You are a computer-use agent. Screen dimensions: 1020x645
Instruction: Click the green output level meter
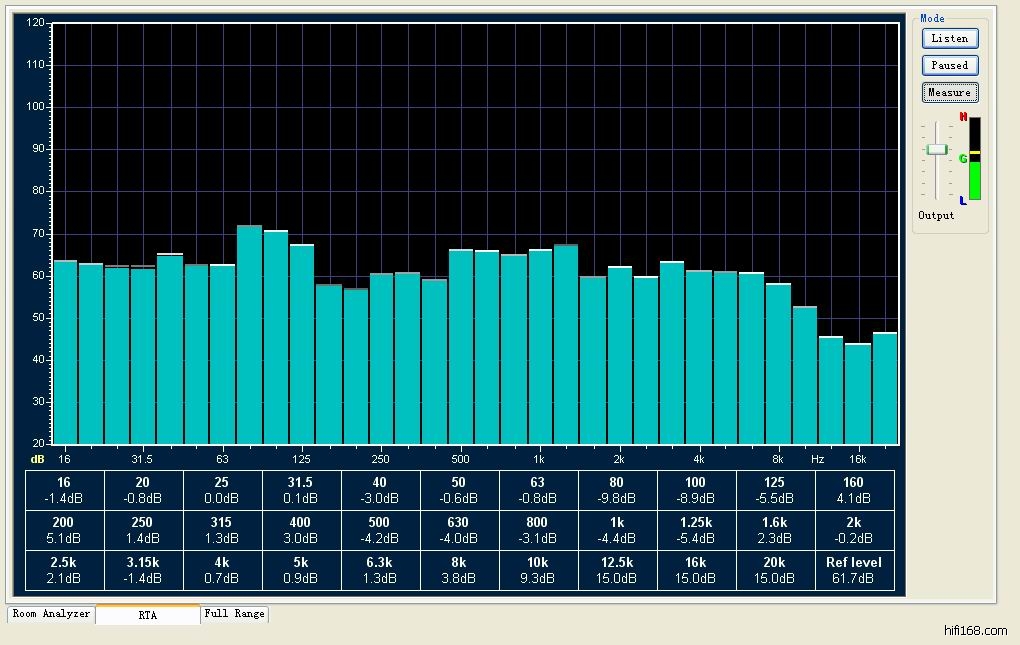(974, 180)
